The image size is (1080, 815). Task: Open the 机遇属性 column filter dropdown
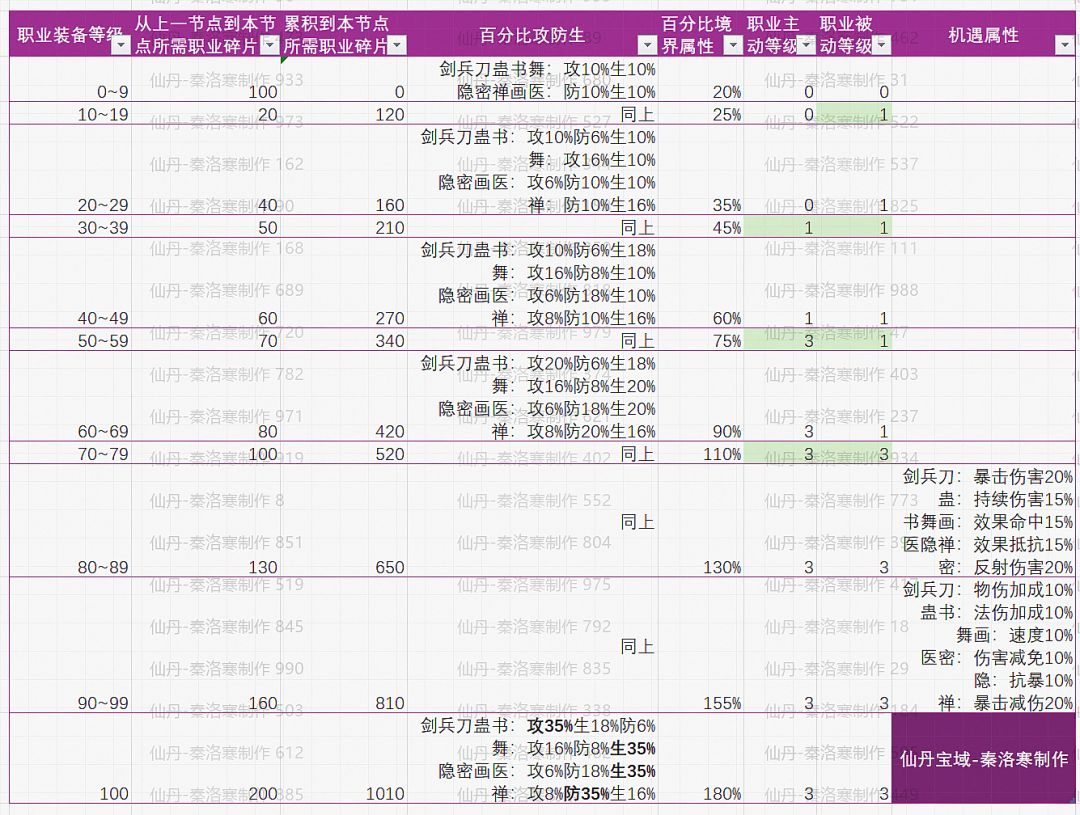pyautogui.click(x=1063, y=45)
